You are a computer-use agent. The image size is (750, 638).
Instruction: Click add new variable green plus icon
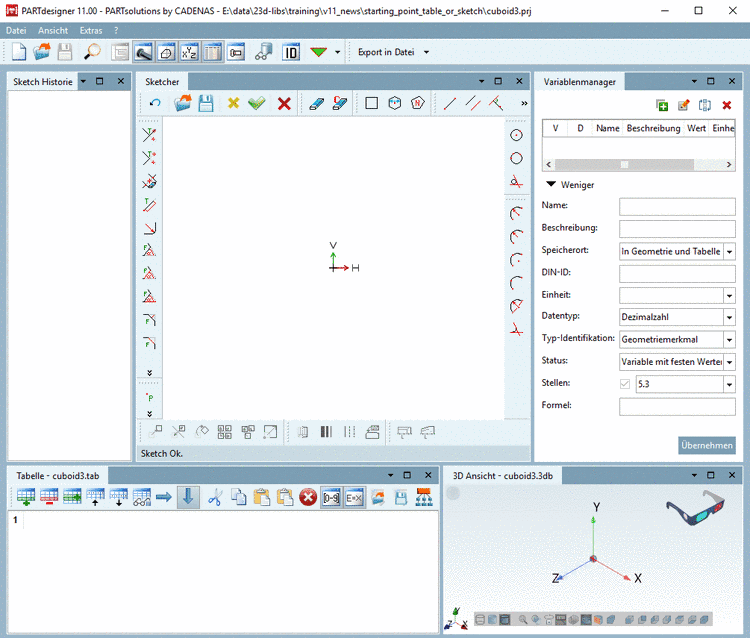(662, 105)
